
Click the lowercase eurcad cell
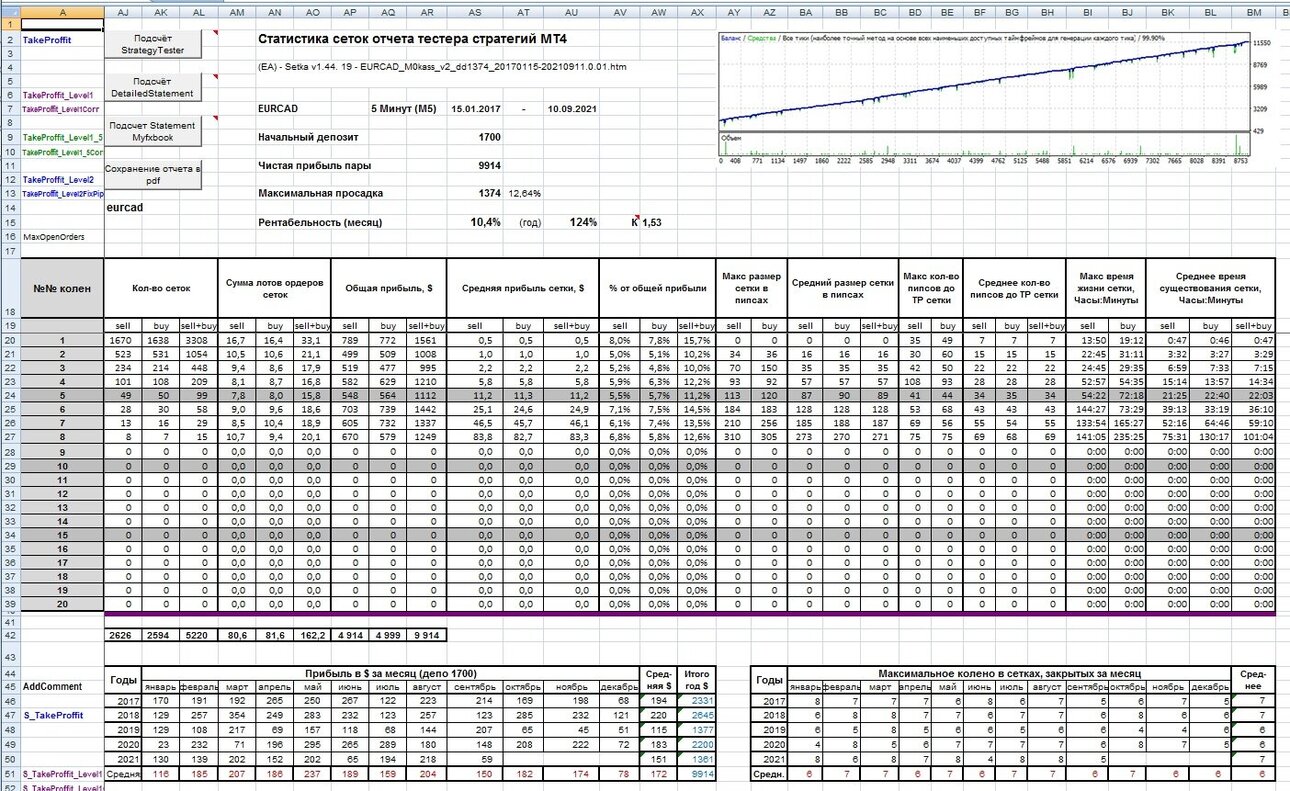point(125,208)
